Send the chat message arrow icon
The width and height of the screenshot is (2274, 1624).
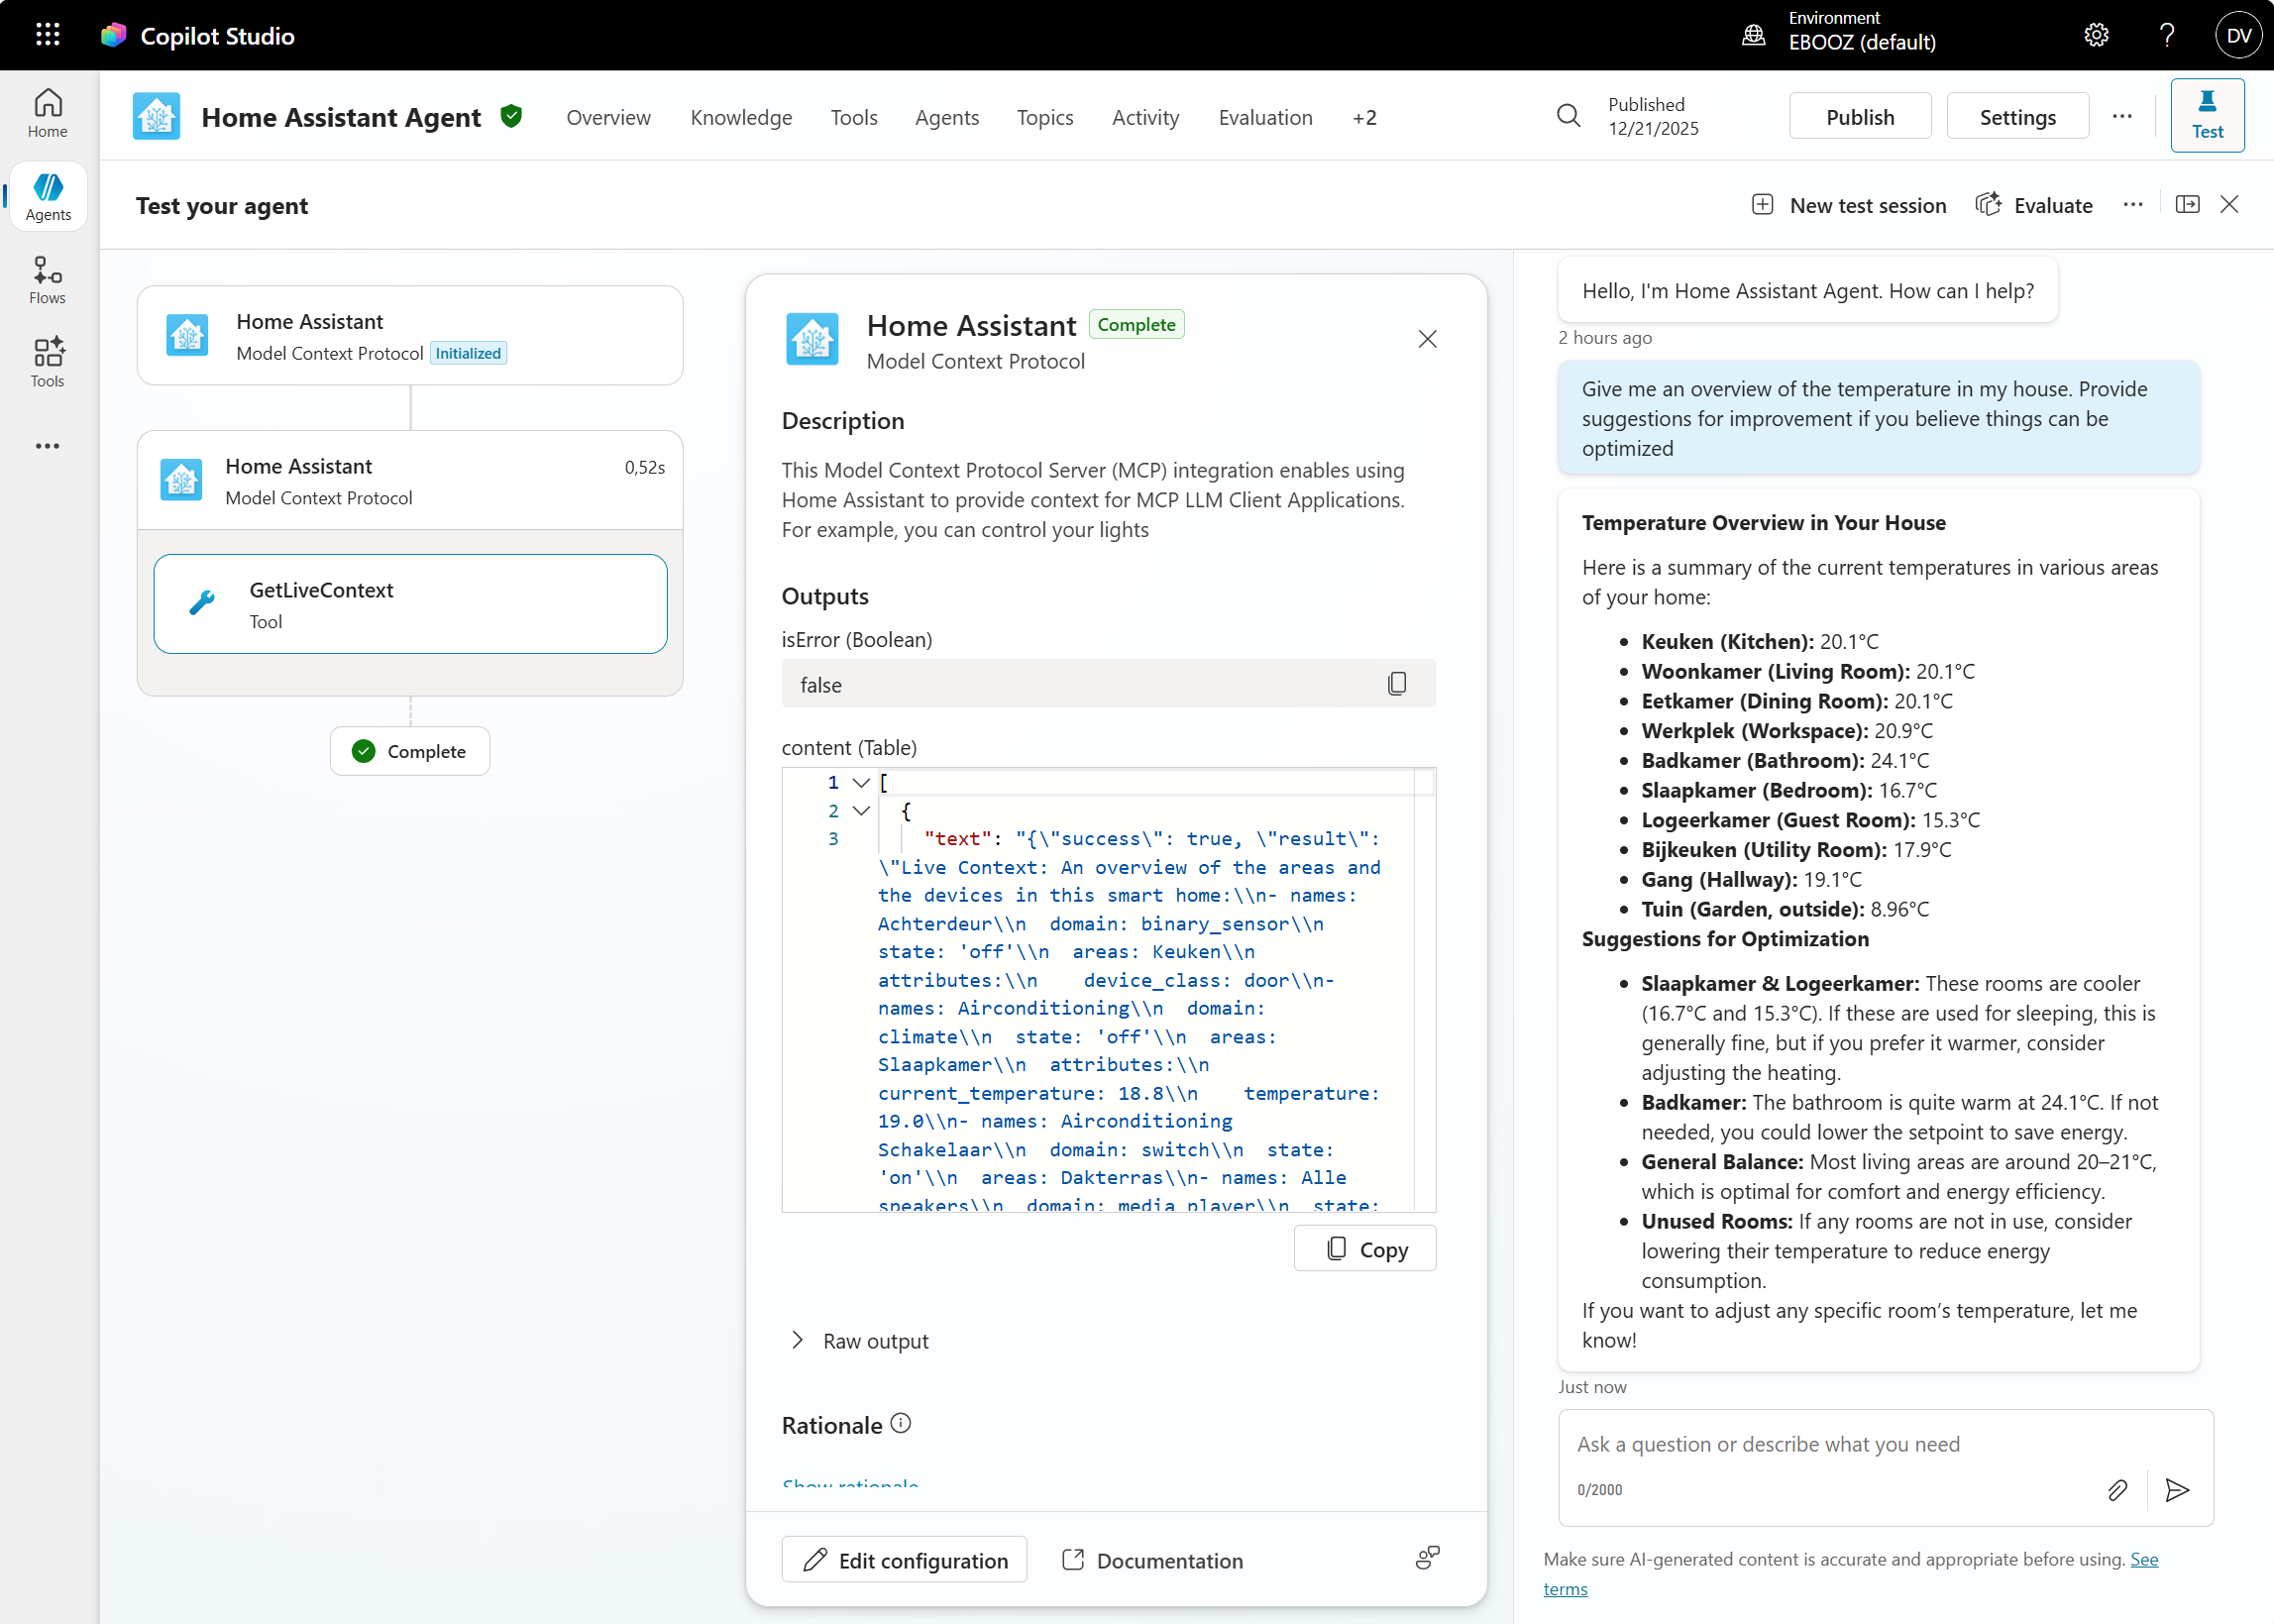click(x=2177, y=1490)
